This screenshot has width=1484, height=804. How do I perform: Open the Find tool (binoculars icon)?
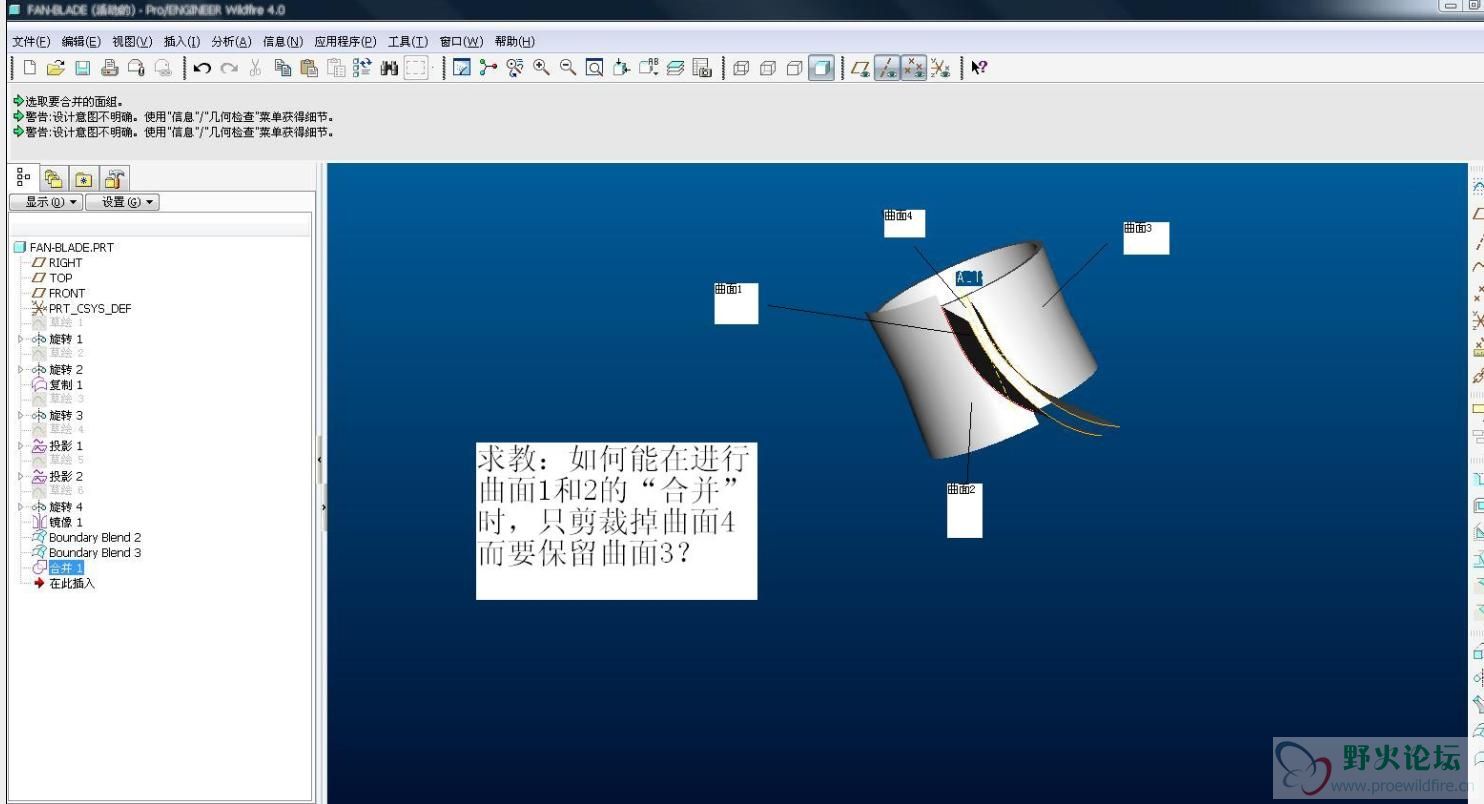[389, 68]
